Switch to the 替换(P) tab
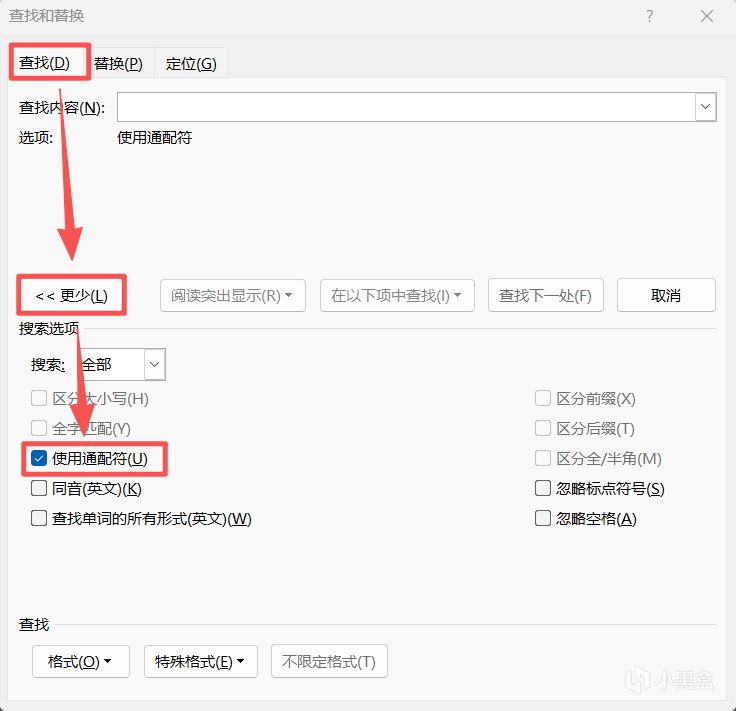This screenshot has width=736, height=711. click(118, 63)
